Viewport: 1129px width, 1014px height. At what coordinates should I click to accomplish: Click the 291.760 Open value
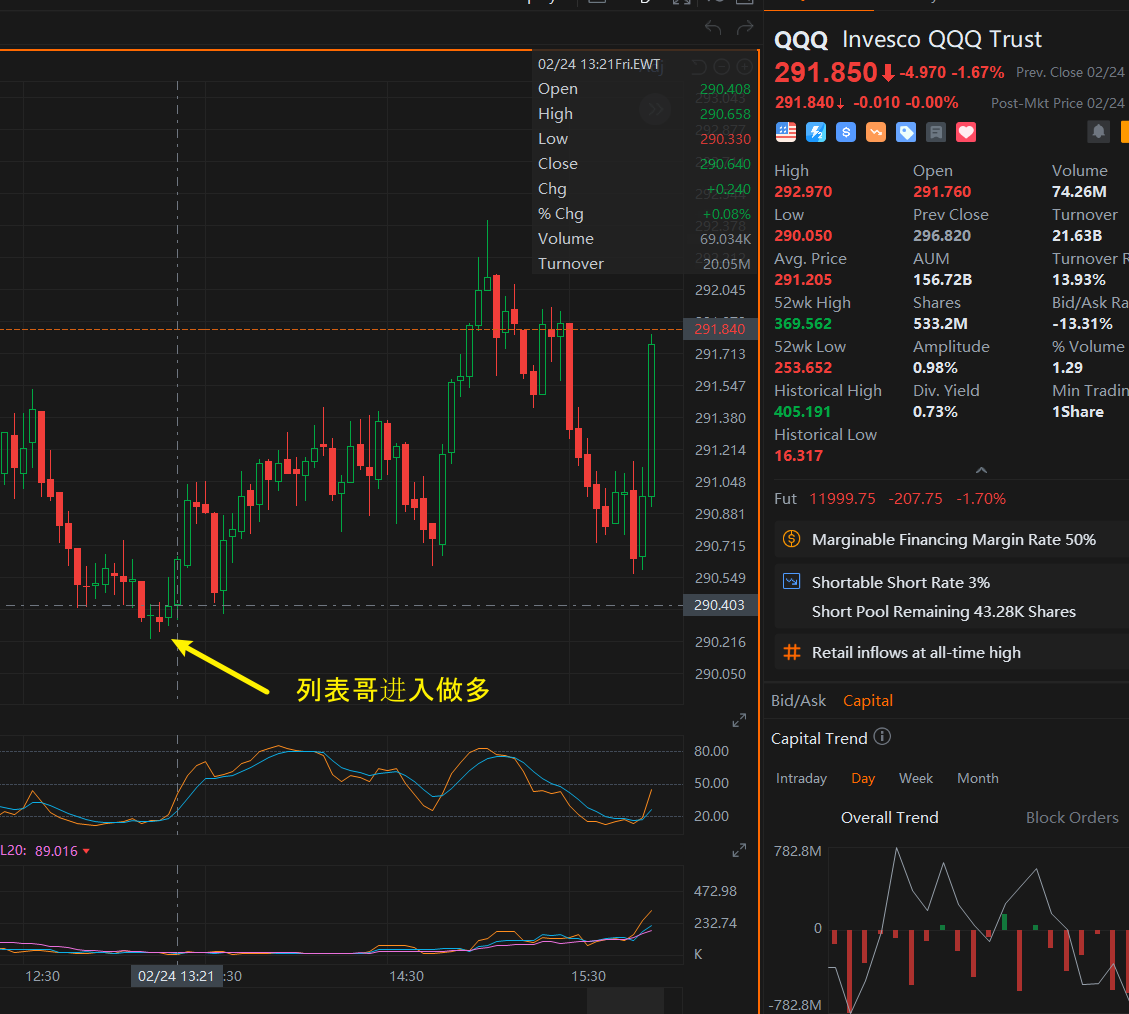(942, 192)
